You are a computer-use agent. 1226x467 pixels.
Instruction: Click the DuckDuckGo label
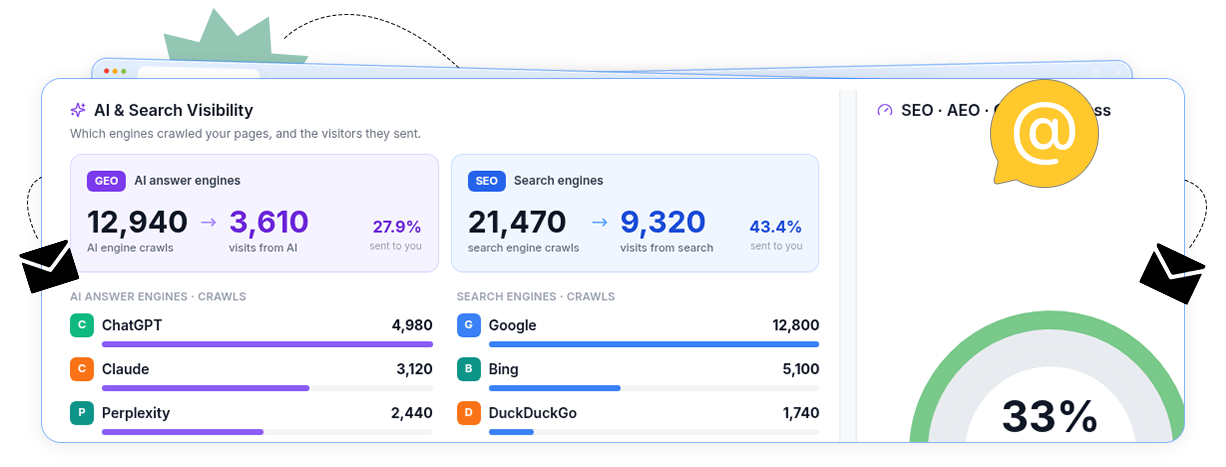coord(533,413)
